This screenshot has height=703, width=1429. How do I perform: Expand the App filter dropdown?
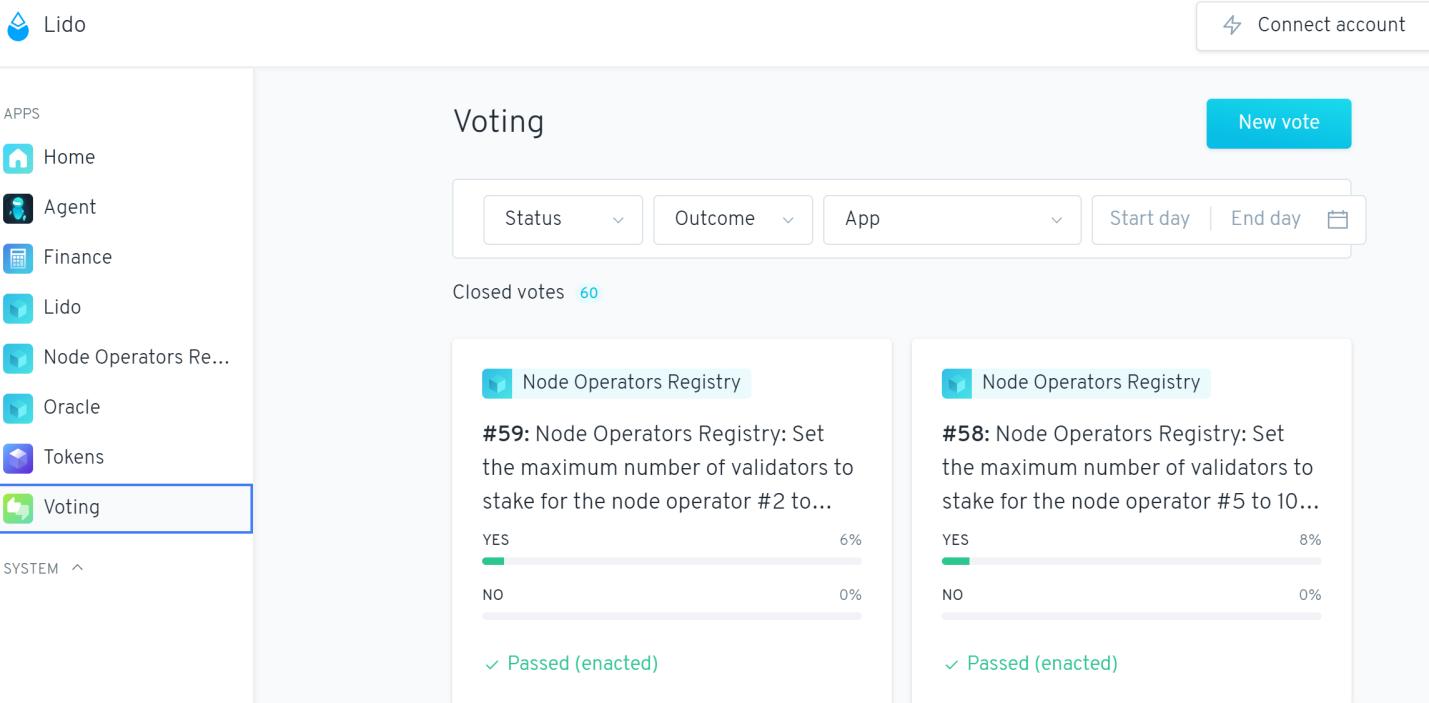(x=952, y=219)
